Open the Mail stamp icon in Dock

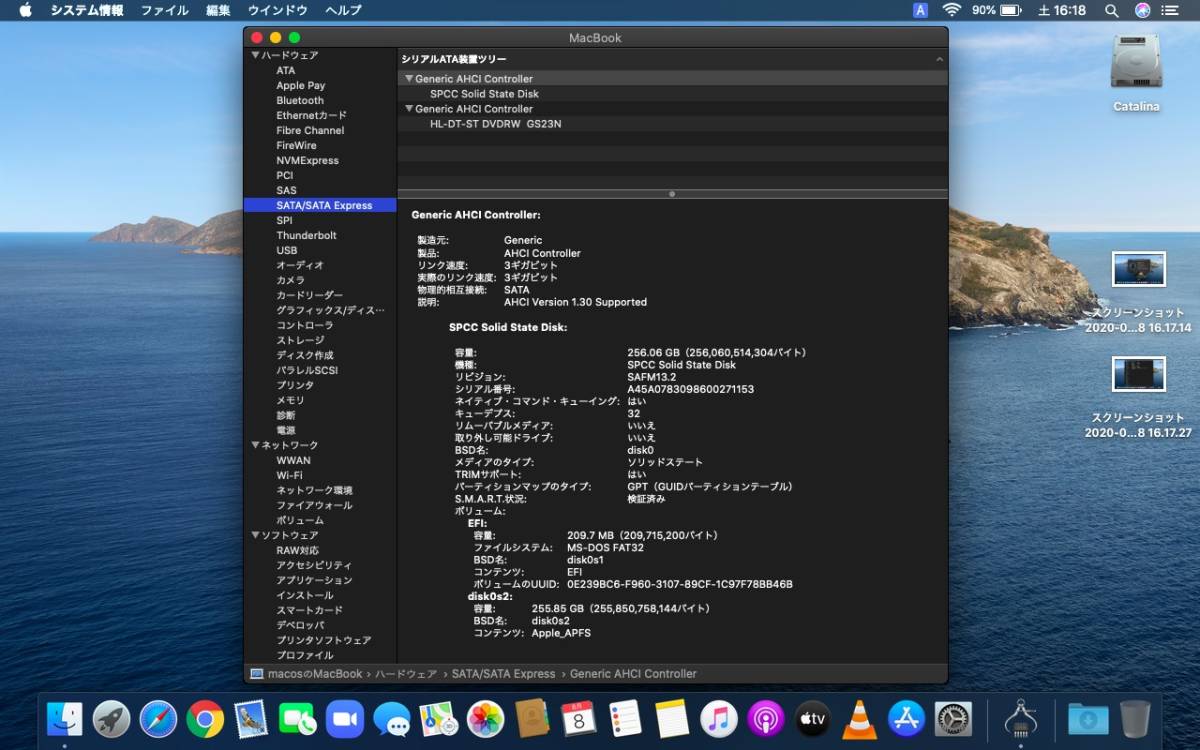(x=251, y=718)
